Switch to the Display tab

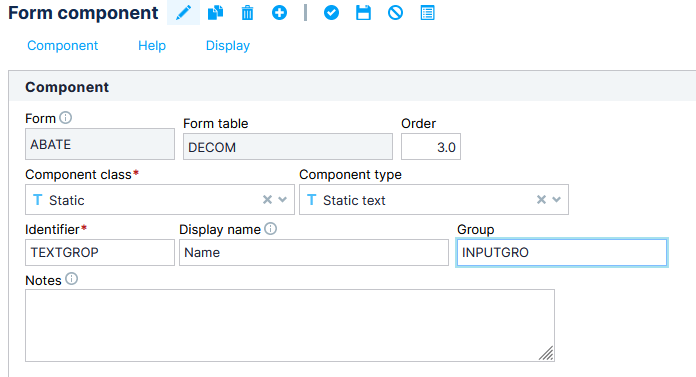point(228,46)
